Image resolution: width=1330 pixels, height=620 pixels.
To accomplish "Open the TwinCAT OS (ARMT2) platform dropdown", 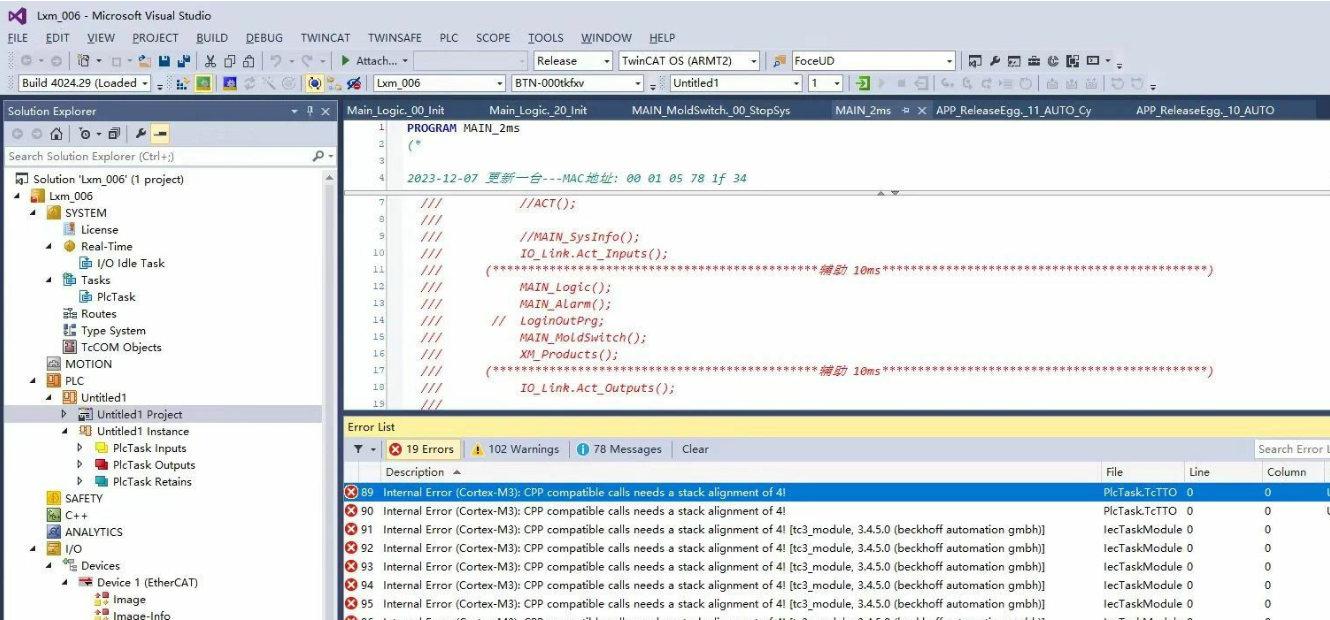I will tap(689, 60).
